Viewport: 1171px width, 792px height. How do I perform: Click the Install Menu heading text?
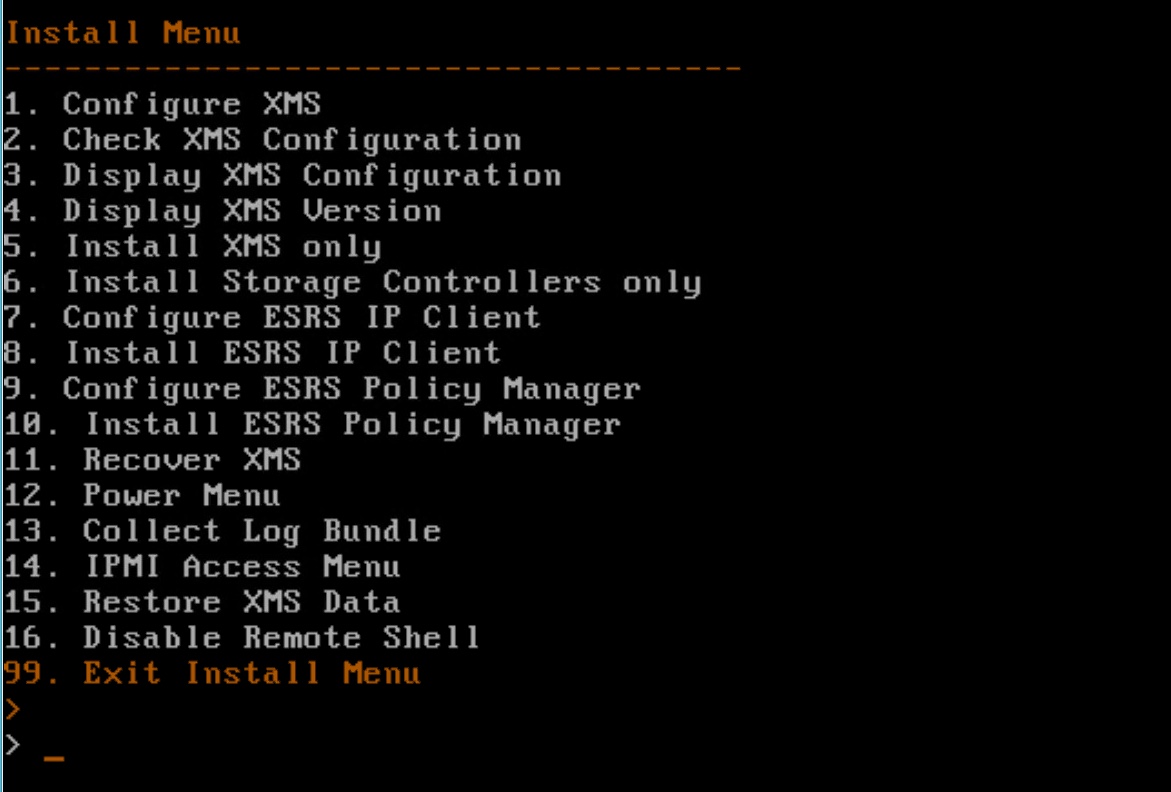(x=123, y=33)
